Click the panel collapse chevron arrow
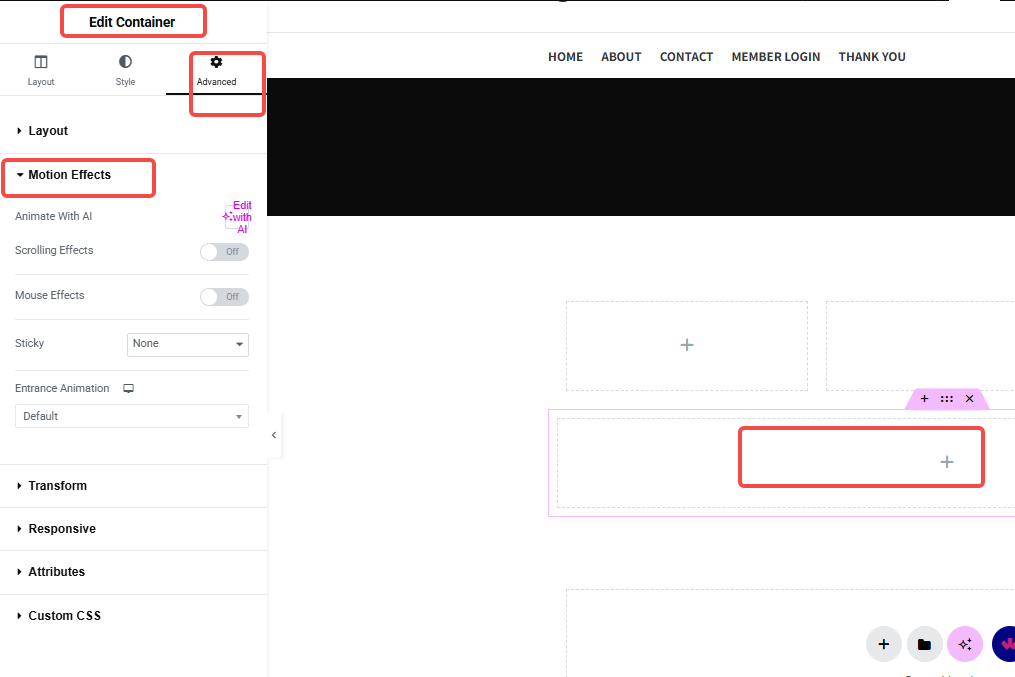Image resolution: width=1015 pixels, height=677 pixels. [274, 435]
